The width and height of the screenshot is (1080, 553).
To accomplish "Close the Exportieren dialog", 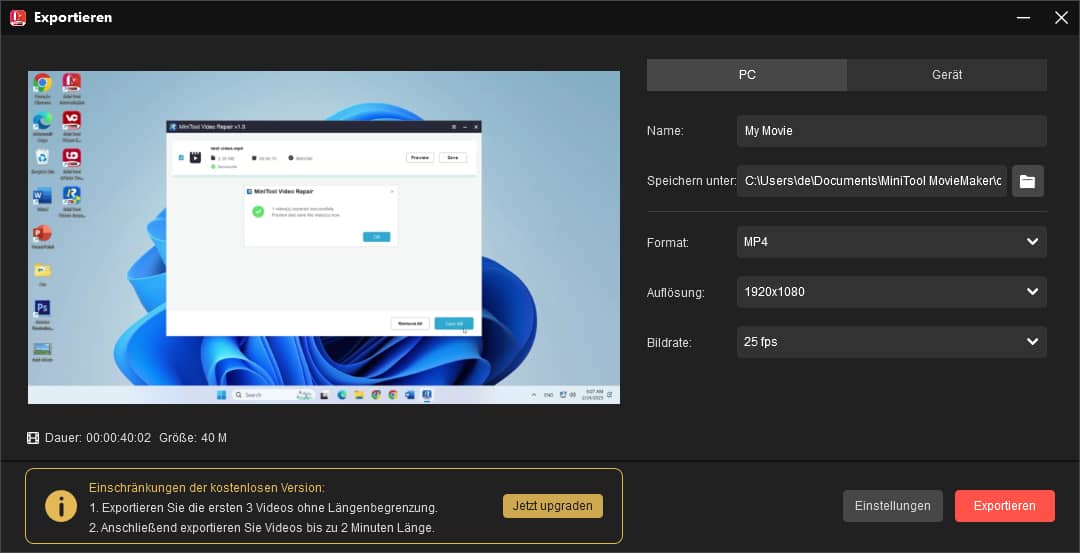I will click(1061, 17).
